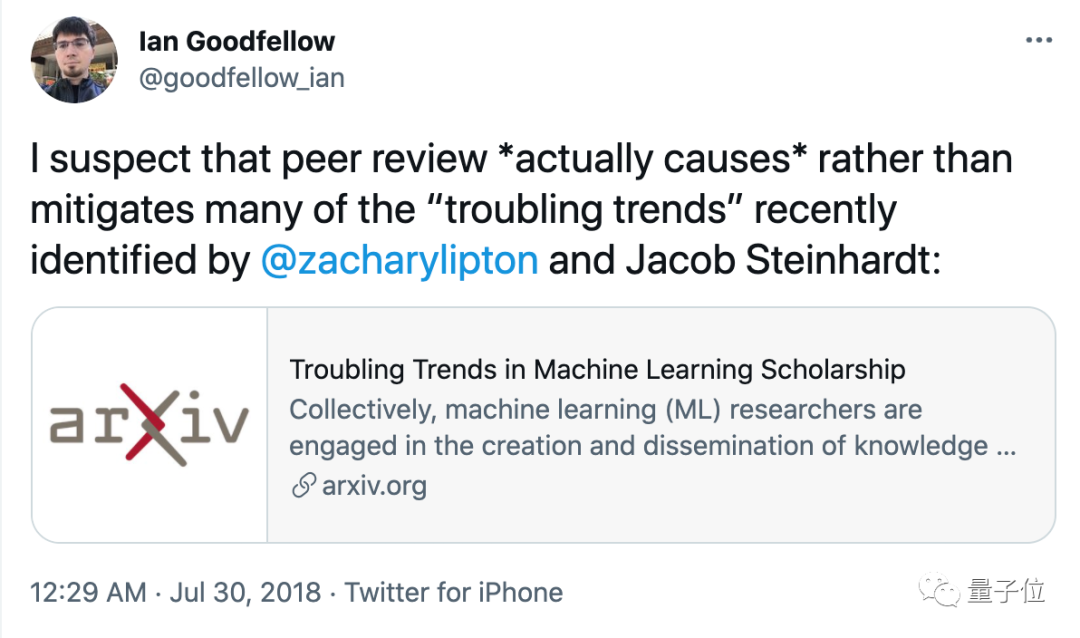Click the 量子位 watermark text
Screen dimensions: 1080x638
[x=1006, y=590]
